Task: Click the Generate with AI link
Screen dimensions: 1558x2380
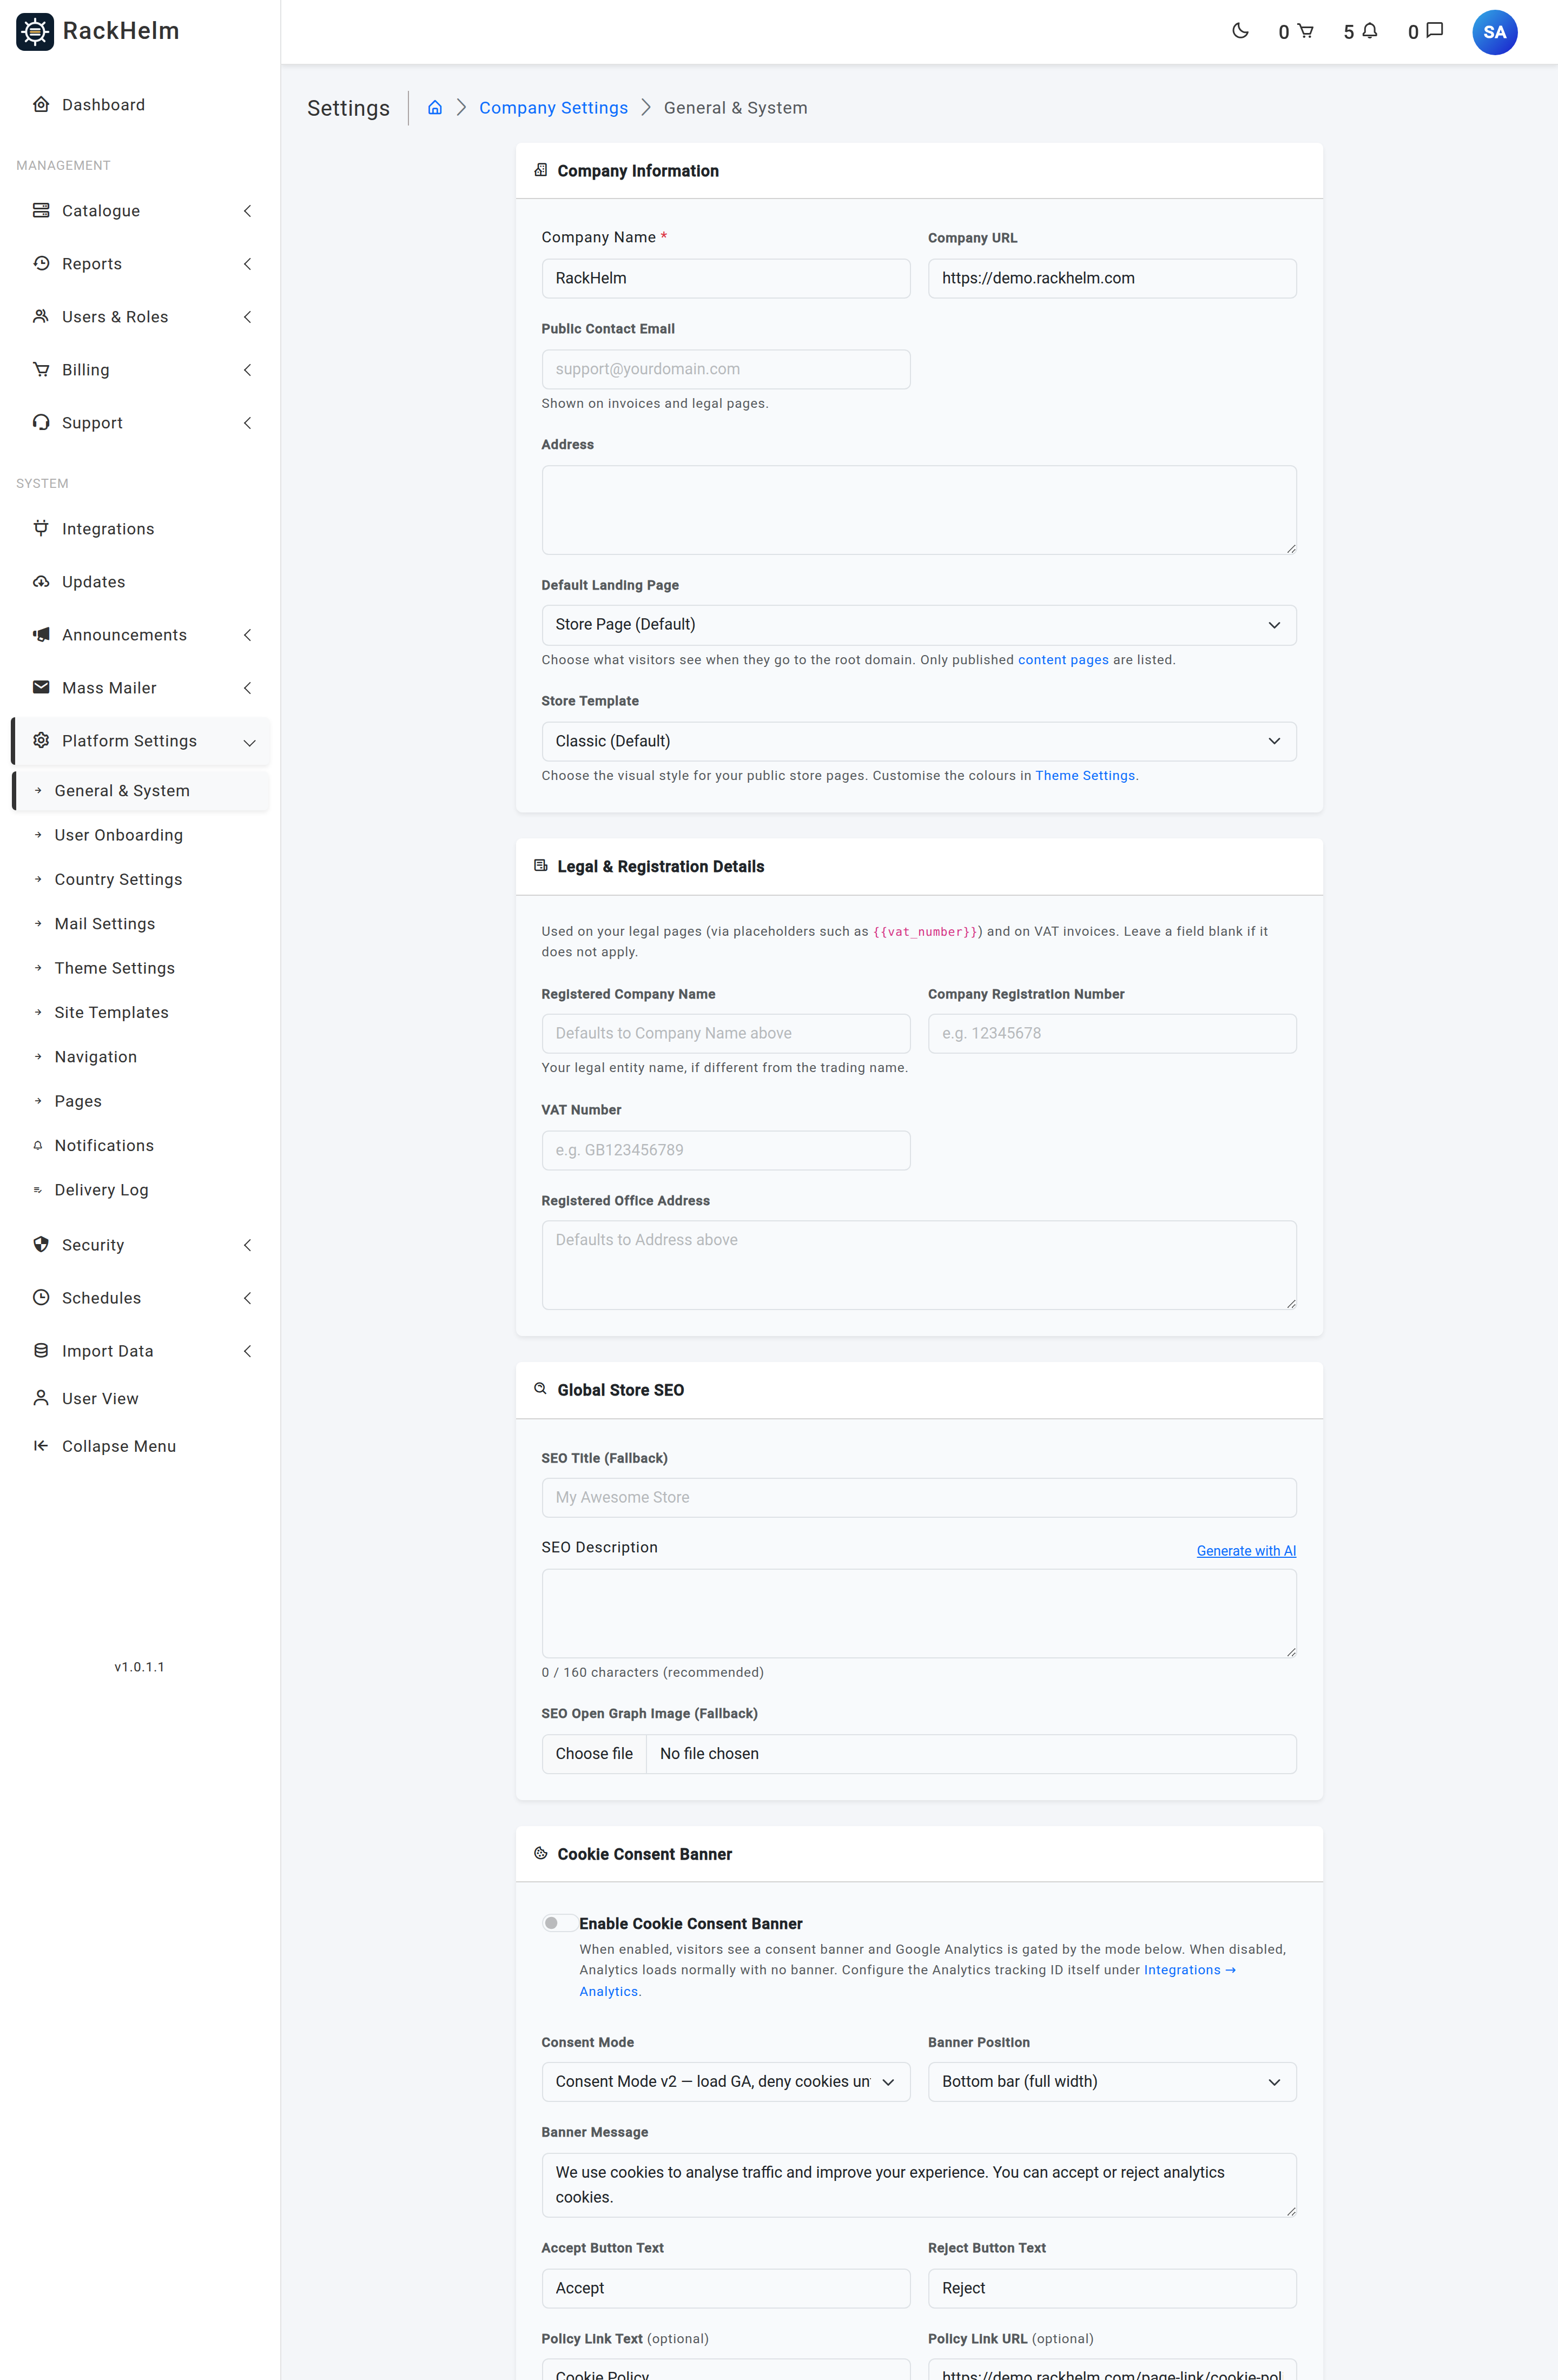Action: coord(1246,1551)
